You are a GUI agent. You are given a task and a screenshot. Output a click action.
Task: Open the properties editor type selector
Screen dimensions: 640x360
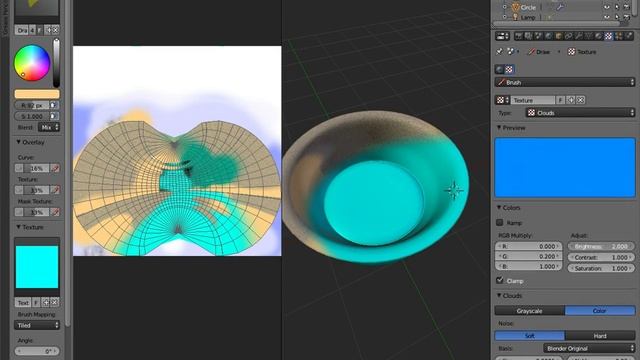tap(502, 36)
